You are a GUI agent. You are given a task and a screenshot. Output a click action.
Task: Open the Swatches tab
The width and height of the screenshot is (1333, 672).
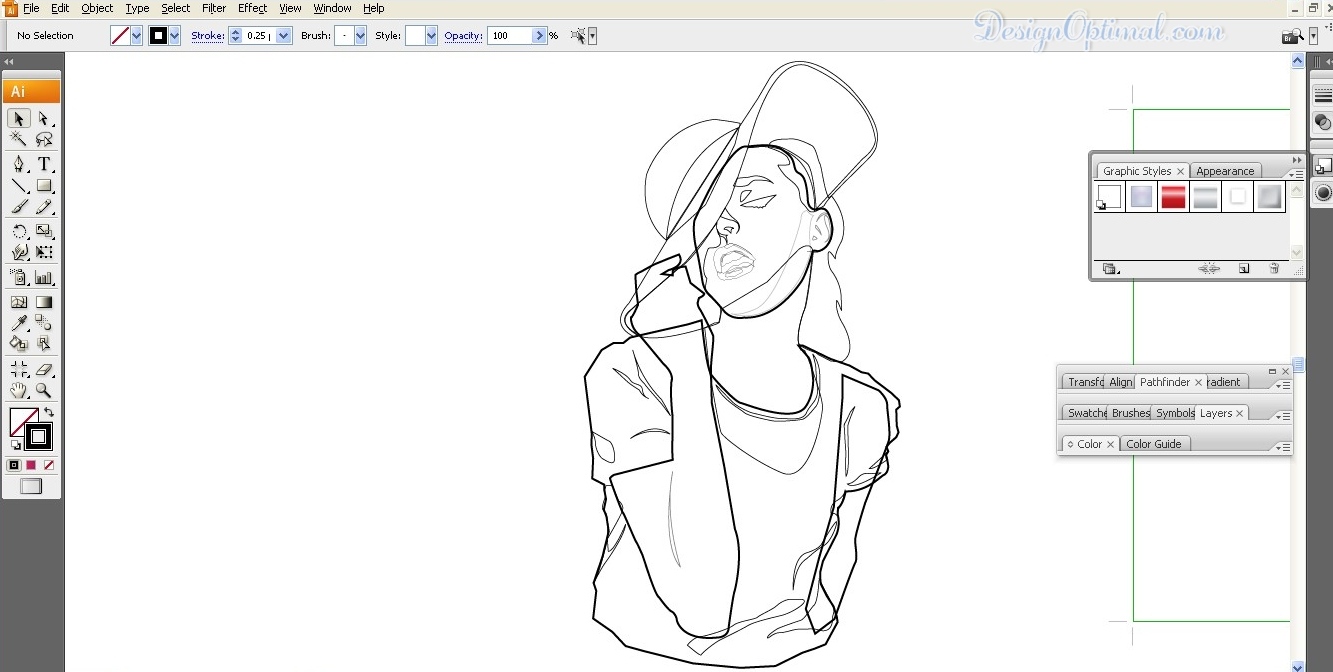(1087, 413)
